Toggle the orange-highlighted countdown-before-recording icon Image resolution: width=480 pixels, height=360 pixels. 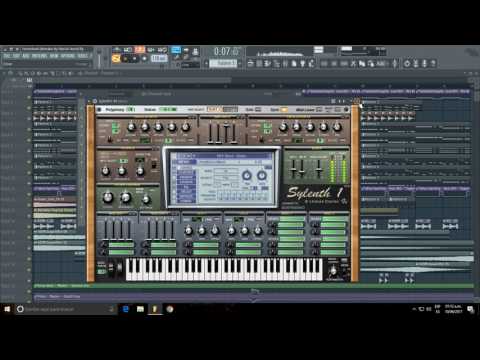(x=140, y=50)
